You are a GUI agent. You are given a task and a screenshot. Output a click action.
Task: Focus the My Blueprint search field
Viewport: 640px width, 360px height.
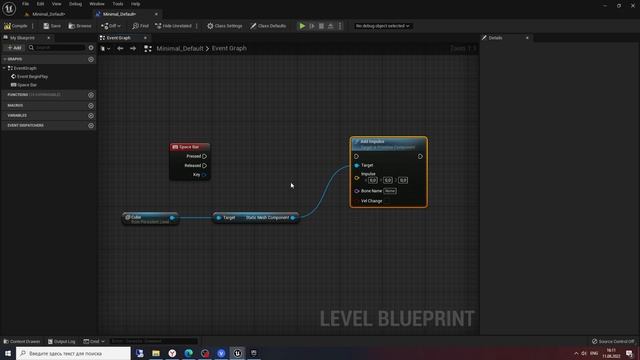57,48
